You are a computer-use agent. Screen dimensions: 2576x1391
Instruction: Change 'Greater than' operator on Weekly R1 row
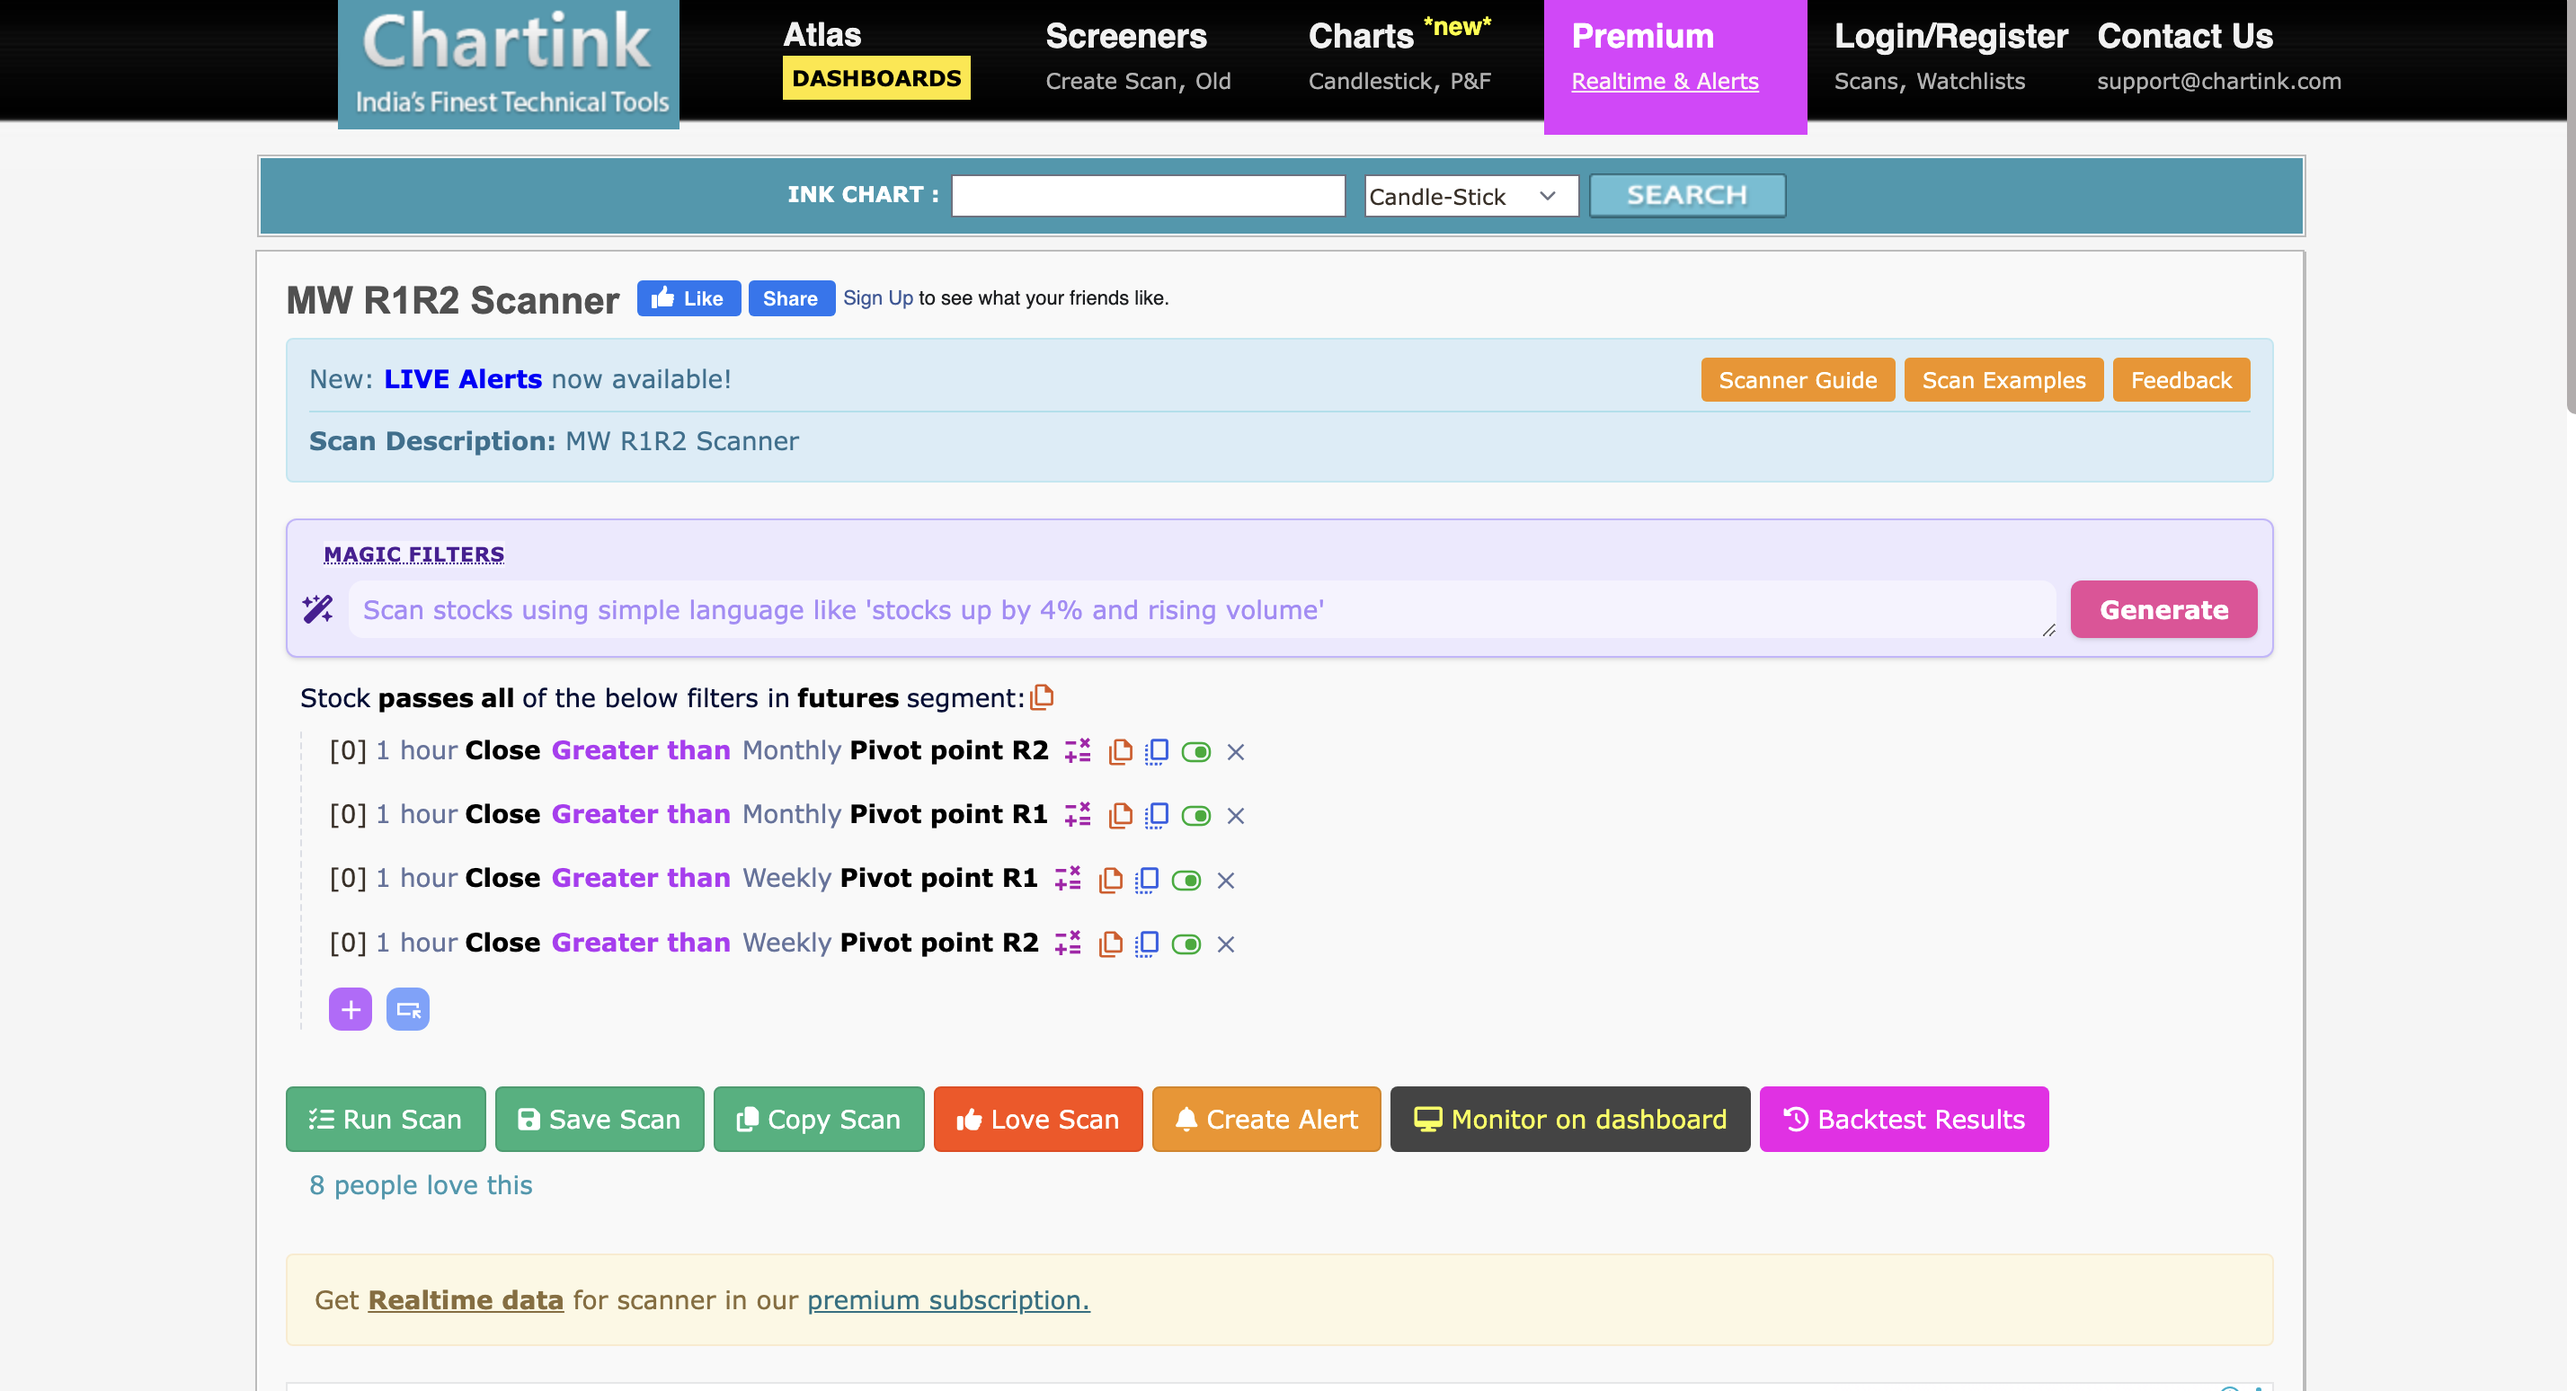pyautogui.click(x=641, y=878)
